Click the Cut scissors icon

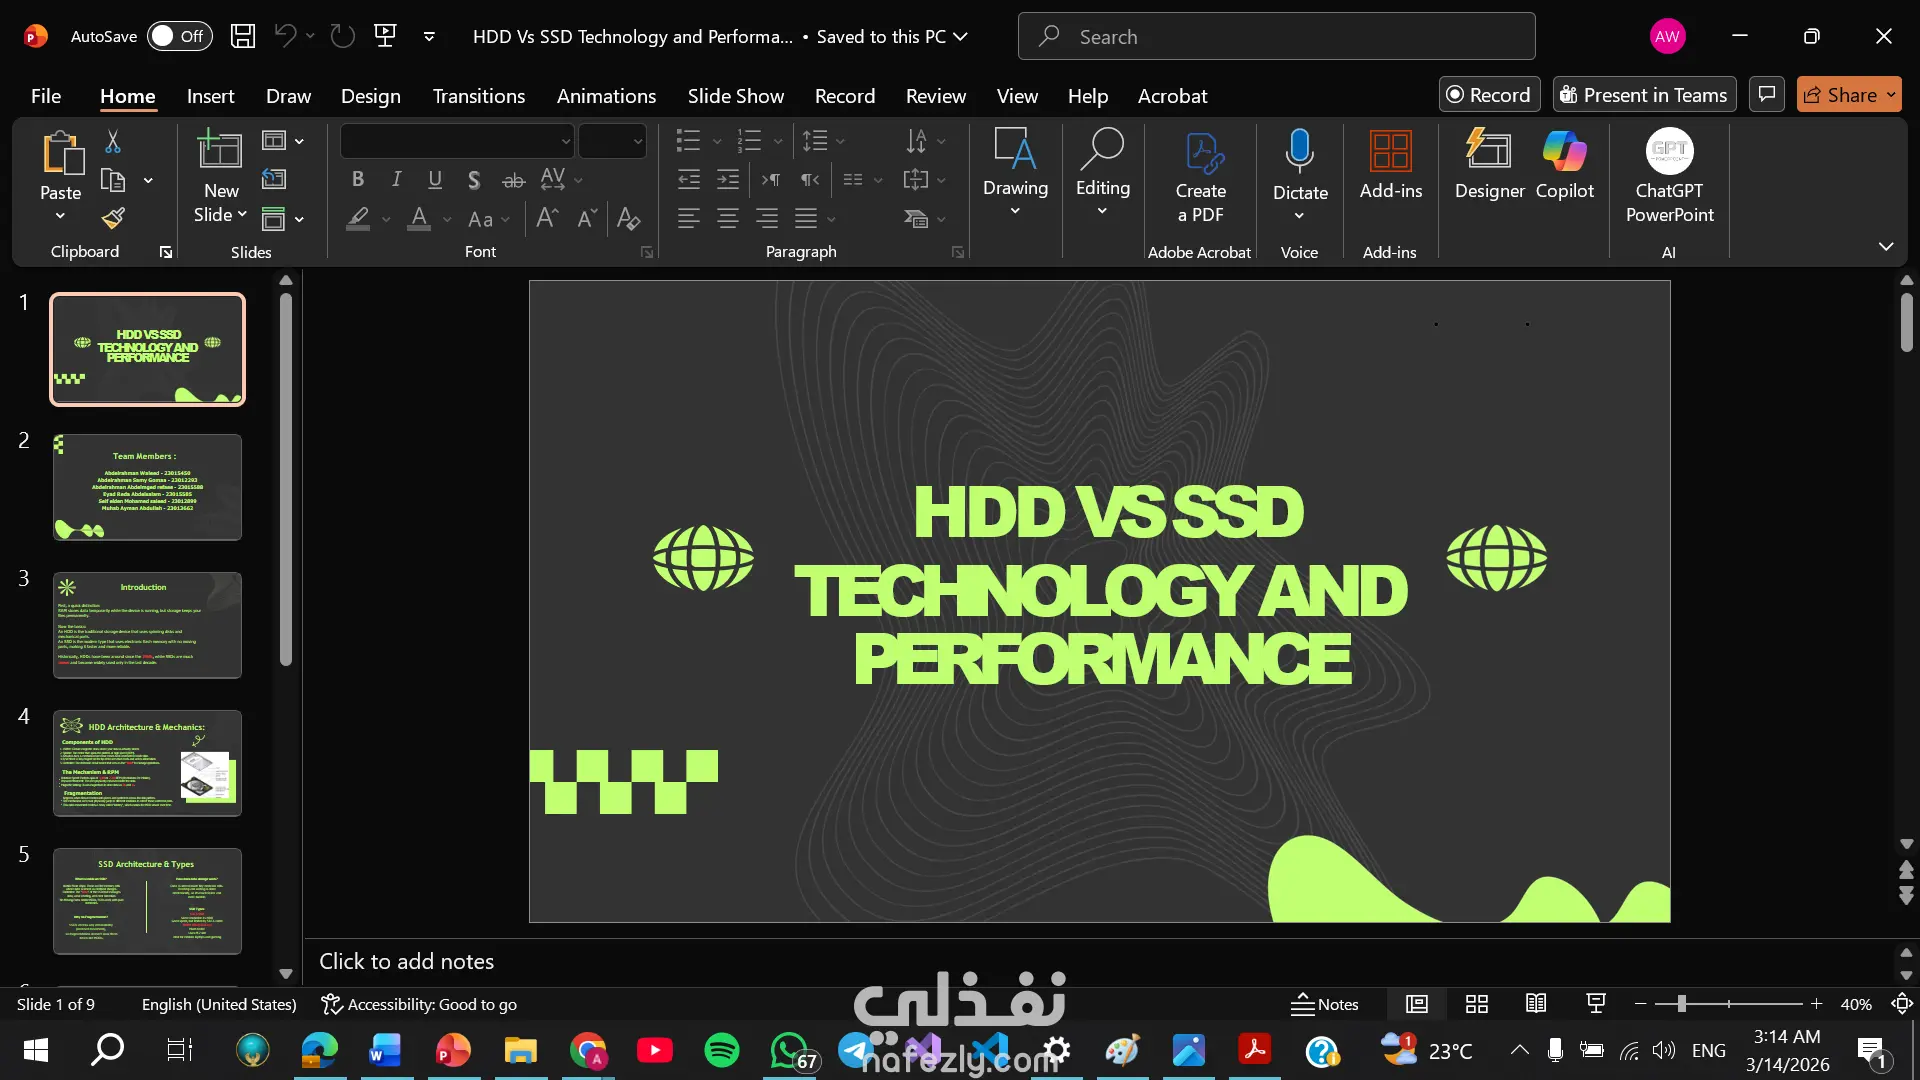[113, 142]
